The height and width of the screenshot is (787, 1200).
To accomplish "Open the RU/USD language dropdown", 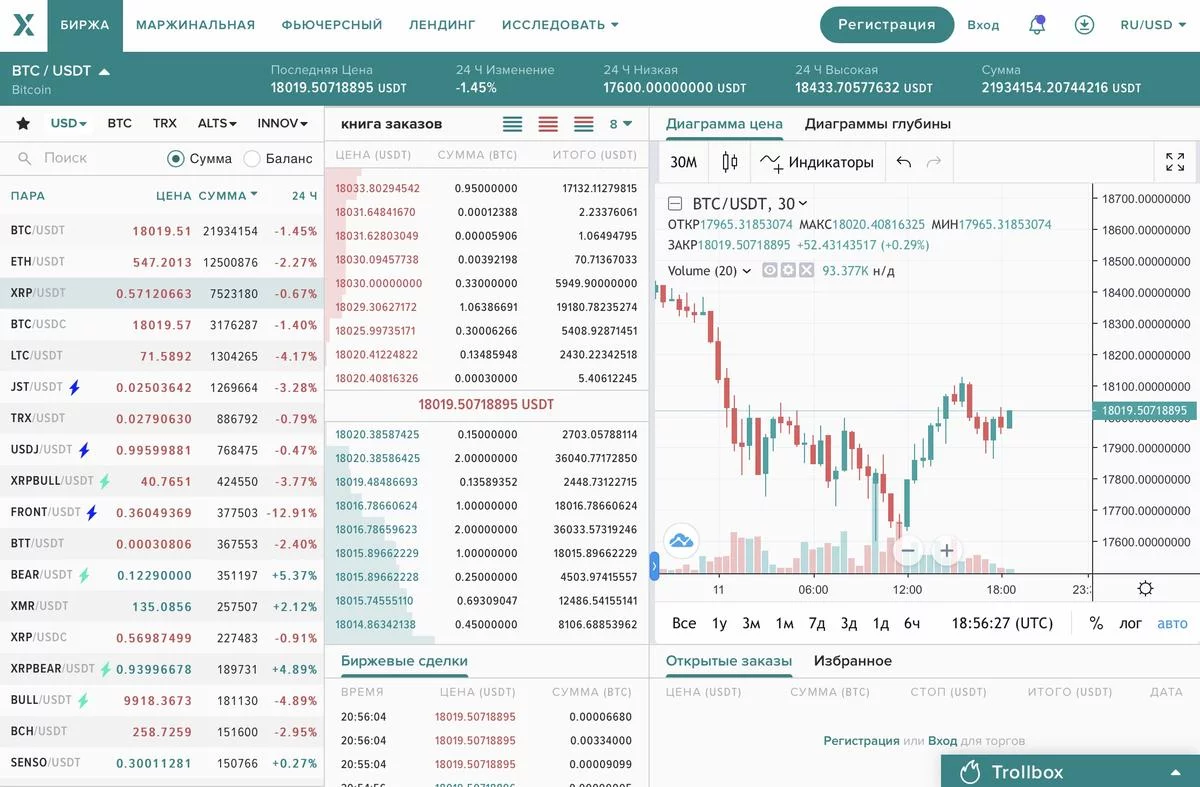I will (1153, 25).
